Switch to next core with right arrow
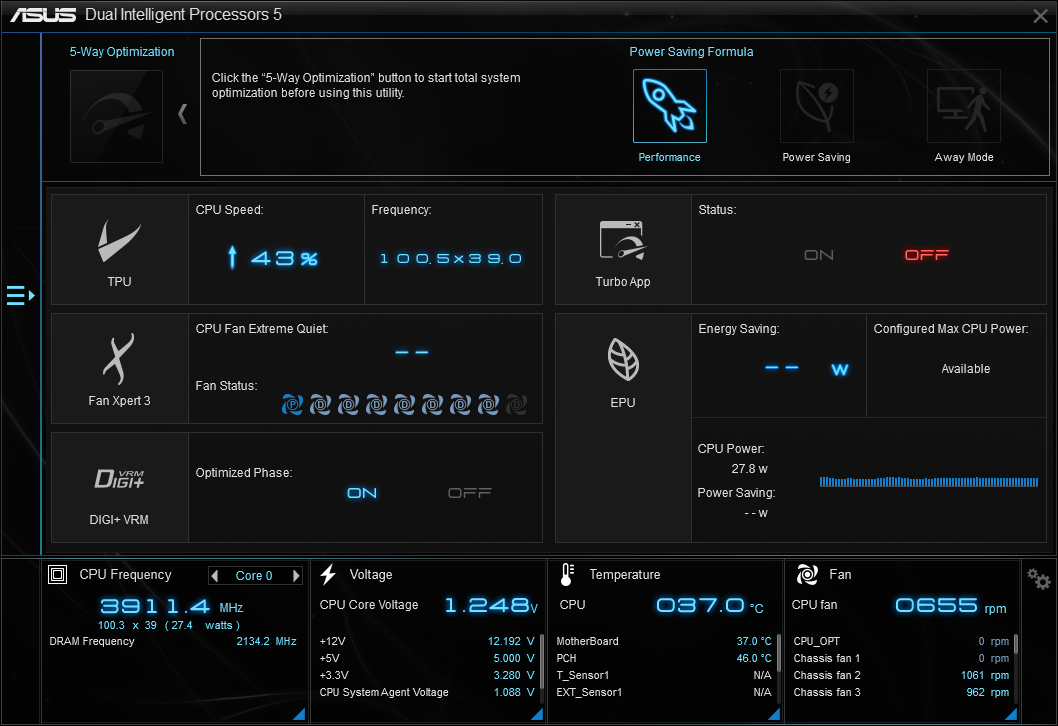The width and height of the screenshot is (1058, 726). [x=296, y=576]
